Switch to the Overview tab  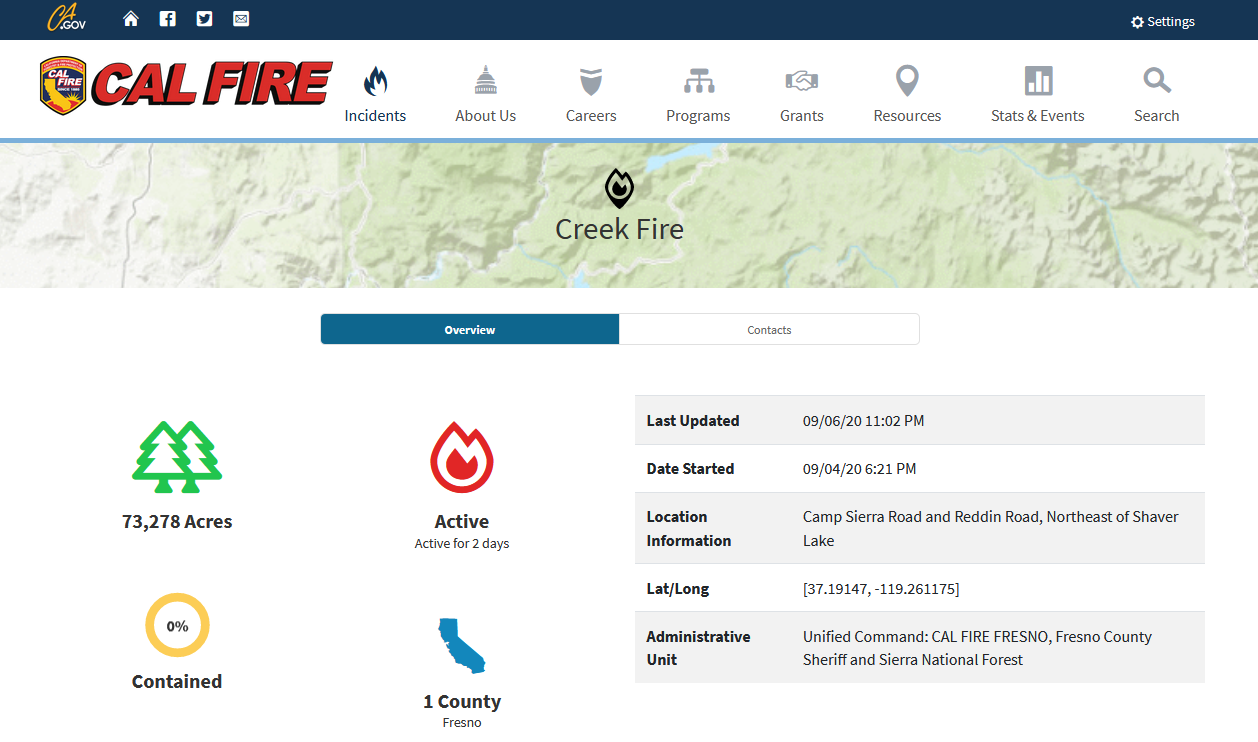click(x=470, y=329)
